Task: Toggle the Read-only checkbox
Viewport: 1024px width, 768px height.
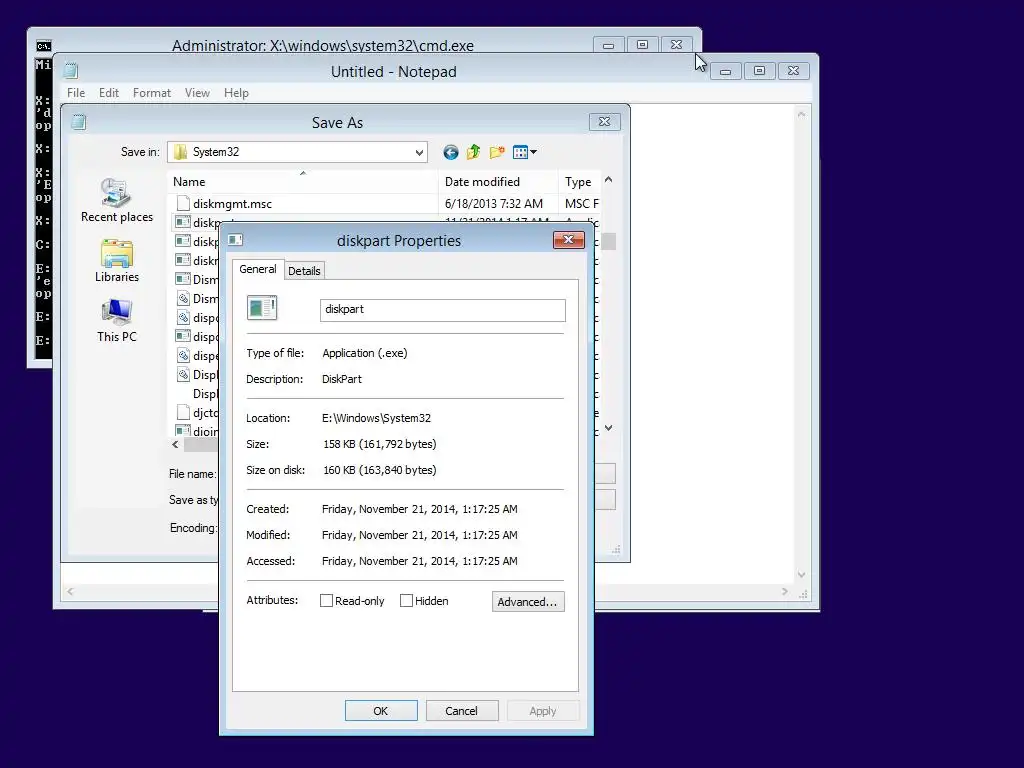Action: click(x=327, y=601)
